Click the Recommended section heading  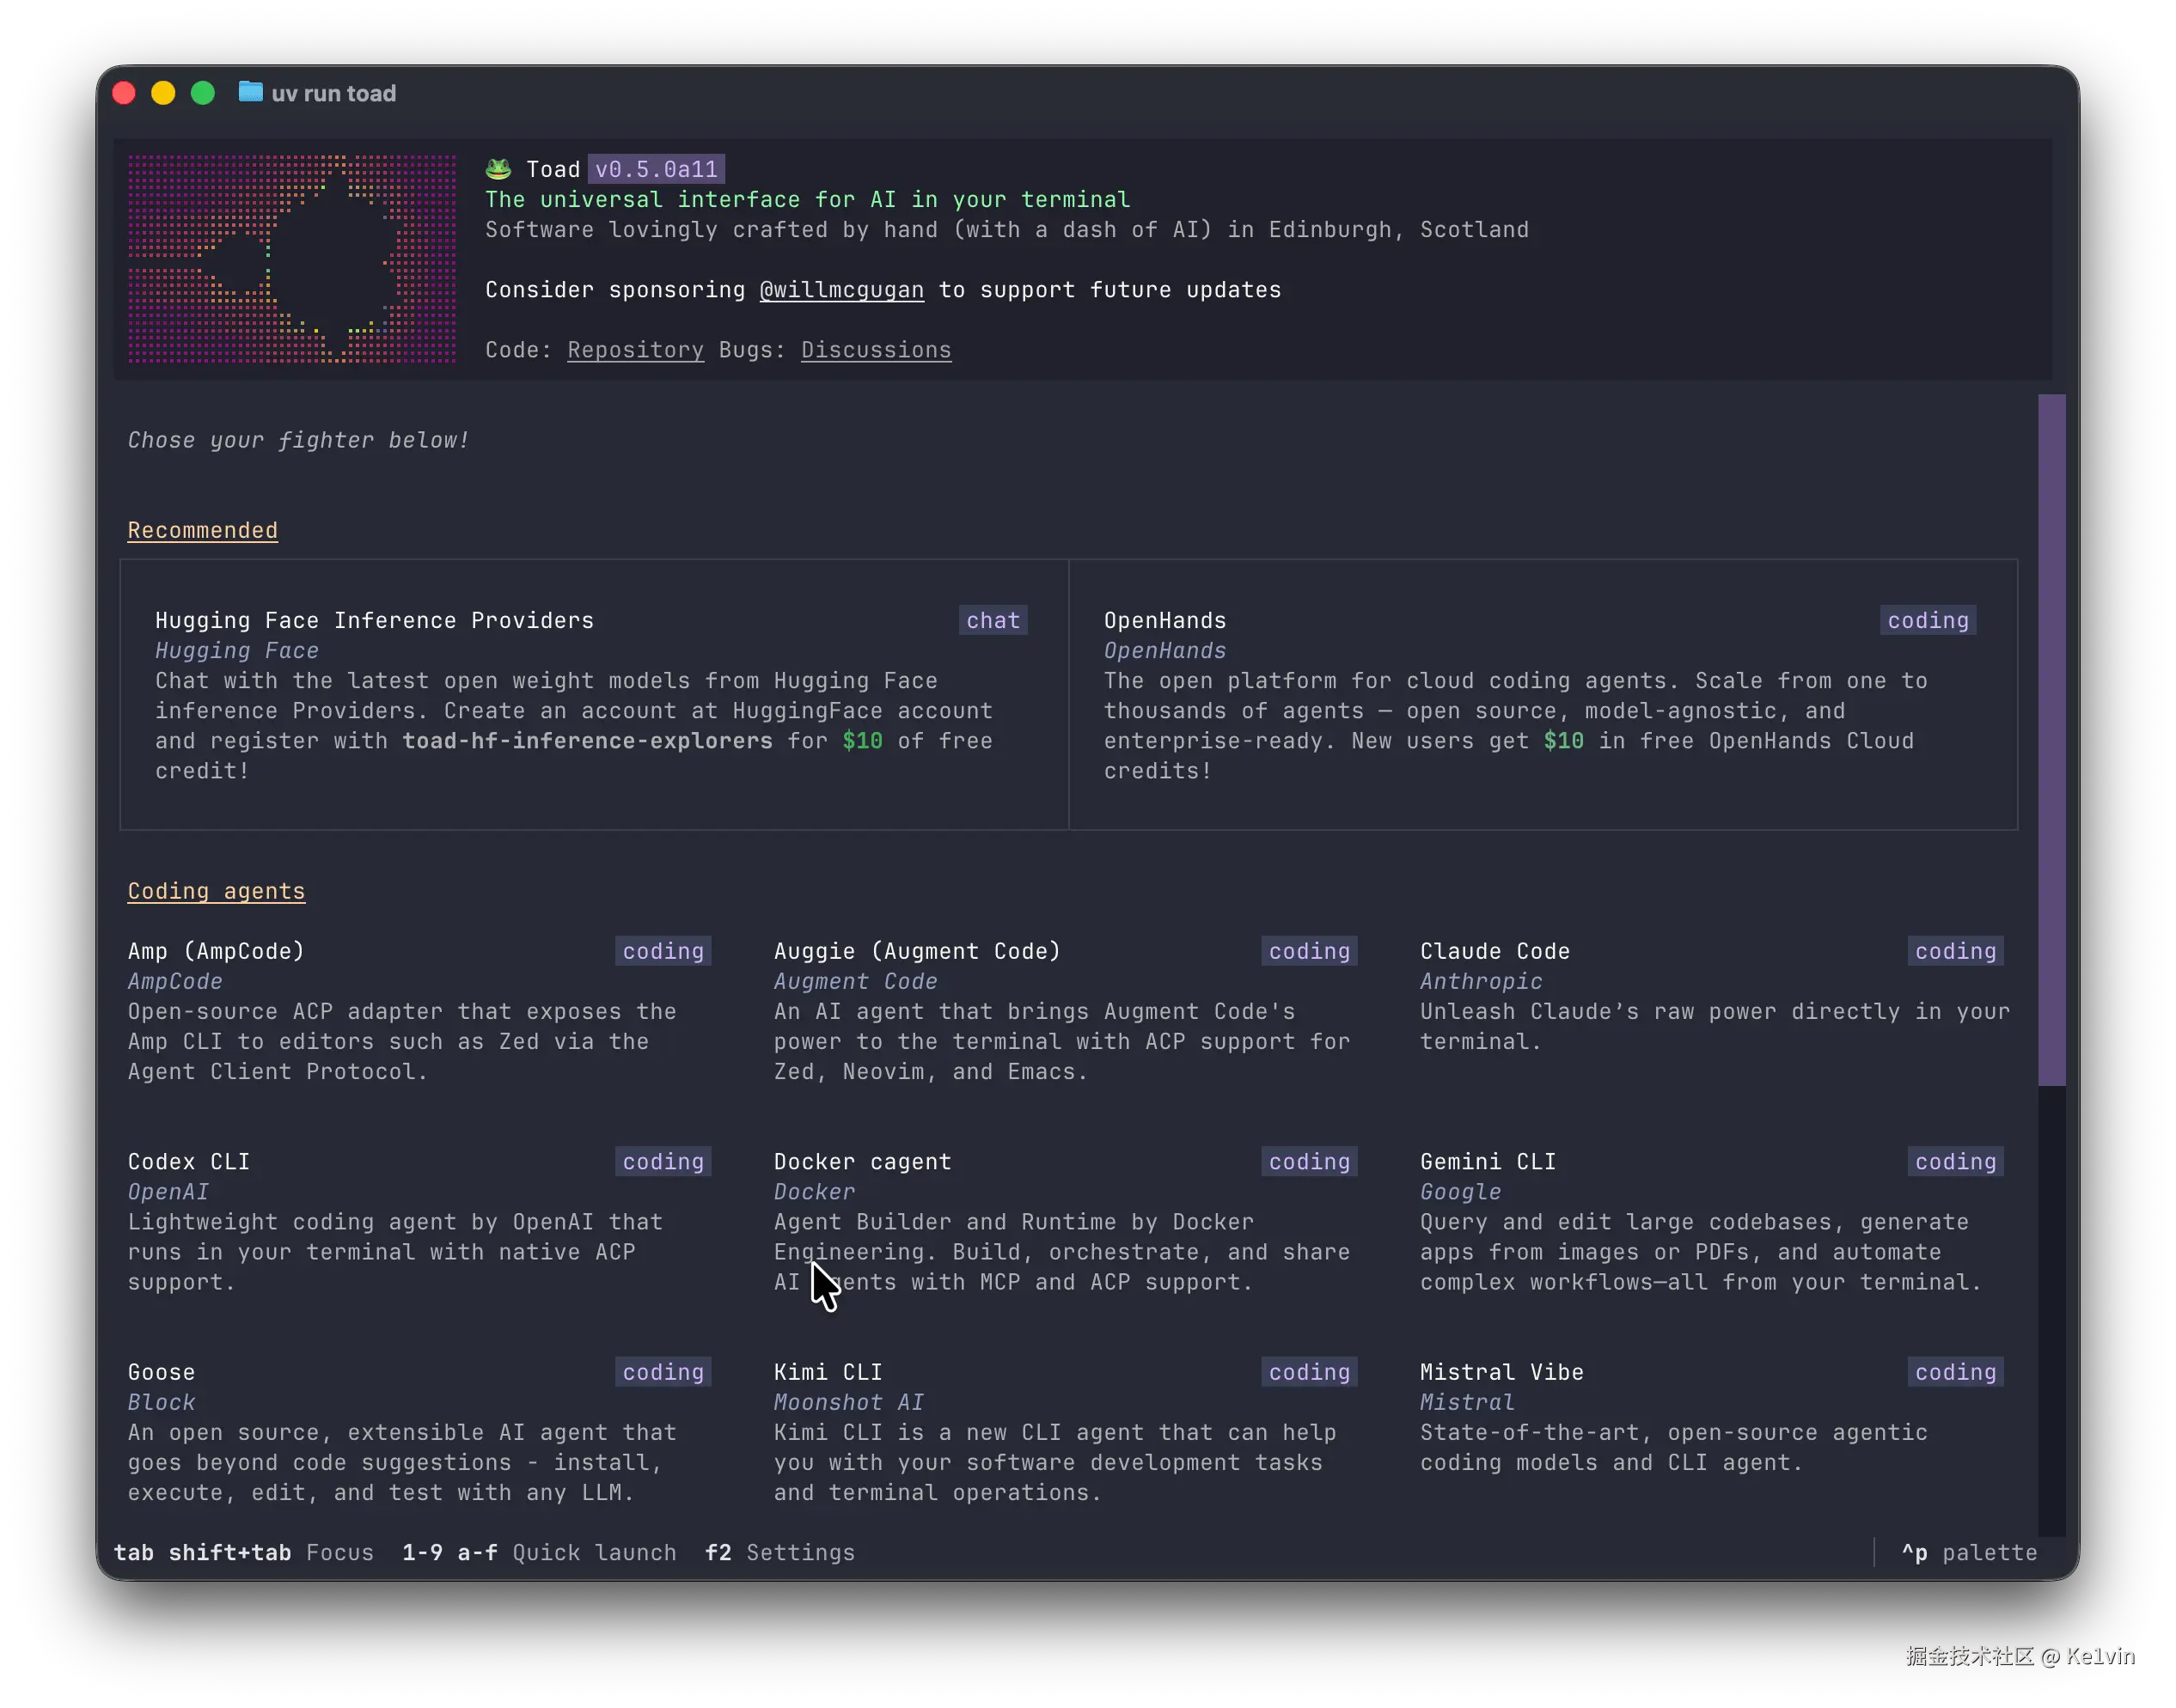point(202,530)
